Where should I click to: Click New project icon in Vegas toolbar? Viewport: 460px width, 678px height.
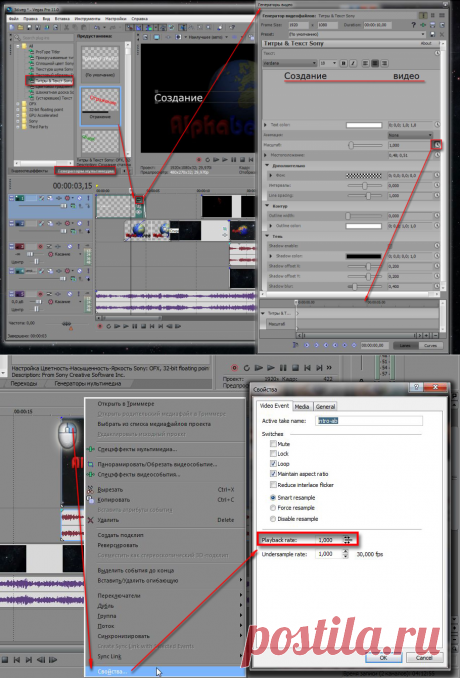click(x=12, y=27)
